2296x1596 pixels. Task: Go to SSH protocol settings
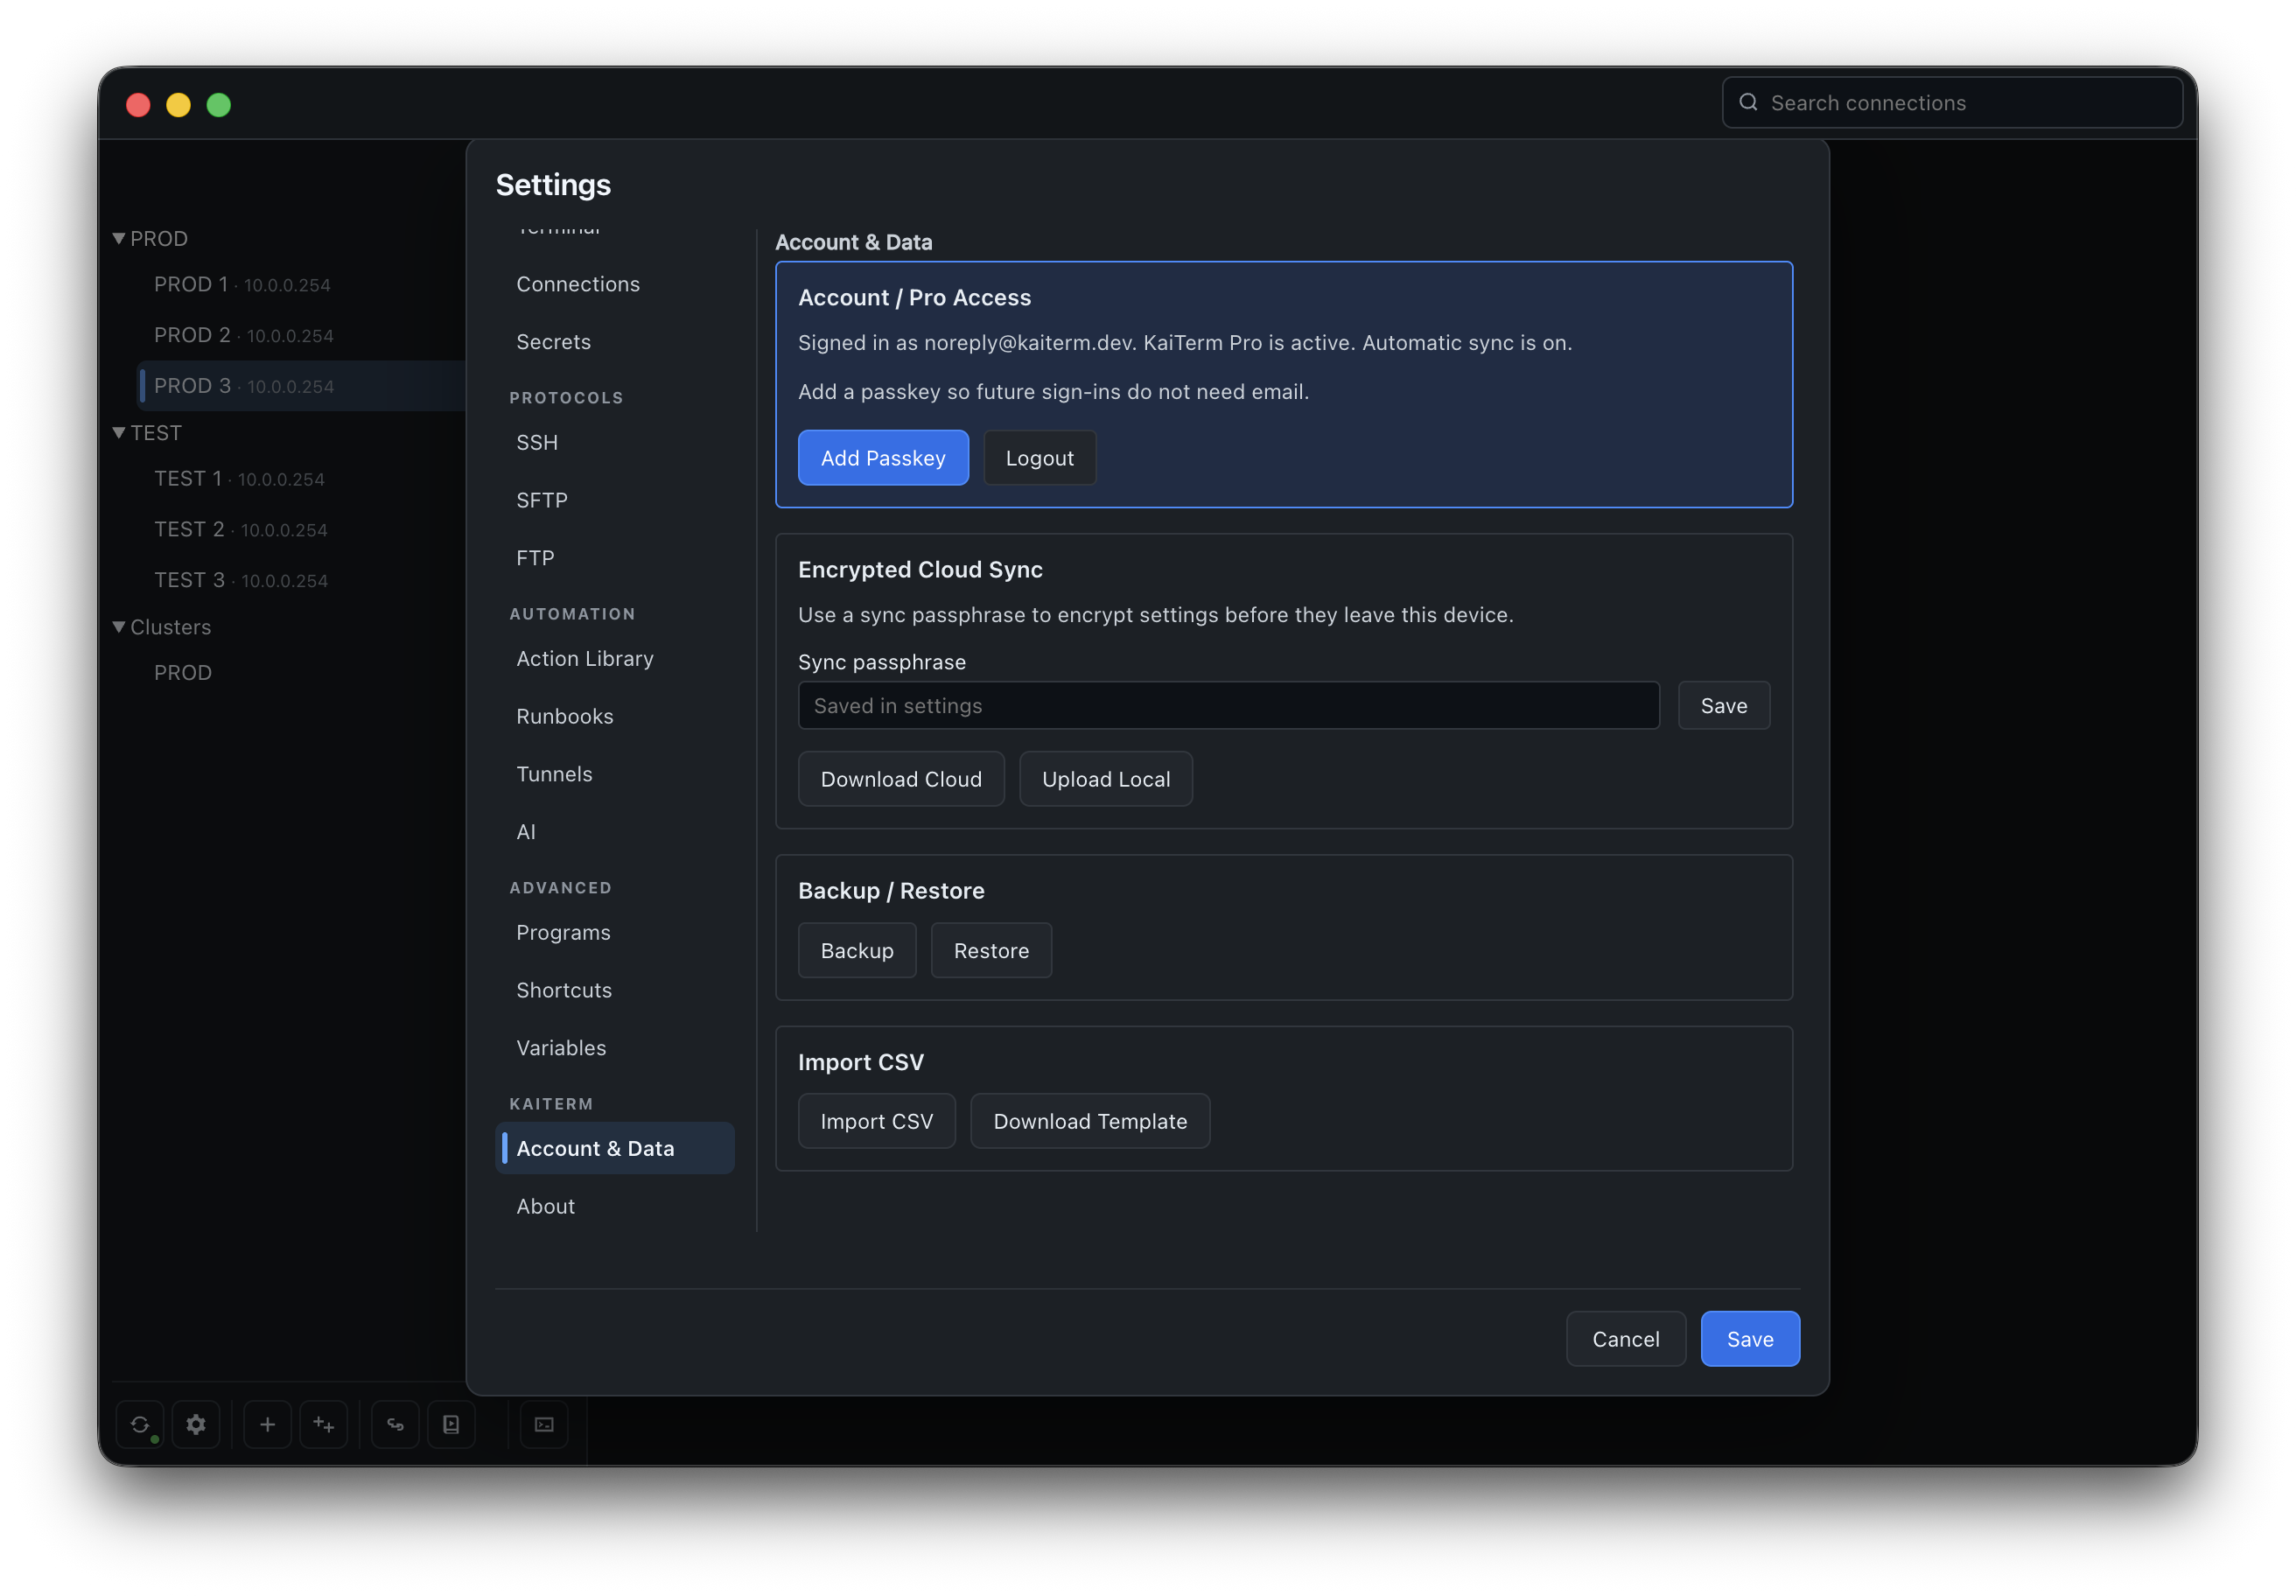pyautogui.click(x=615, y=442)
